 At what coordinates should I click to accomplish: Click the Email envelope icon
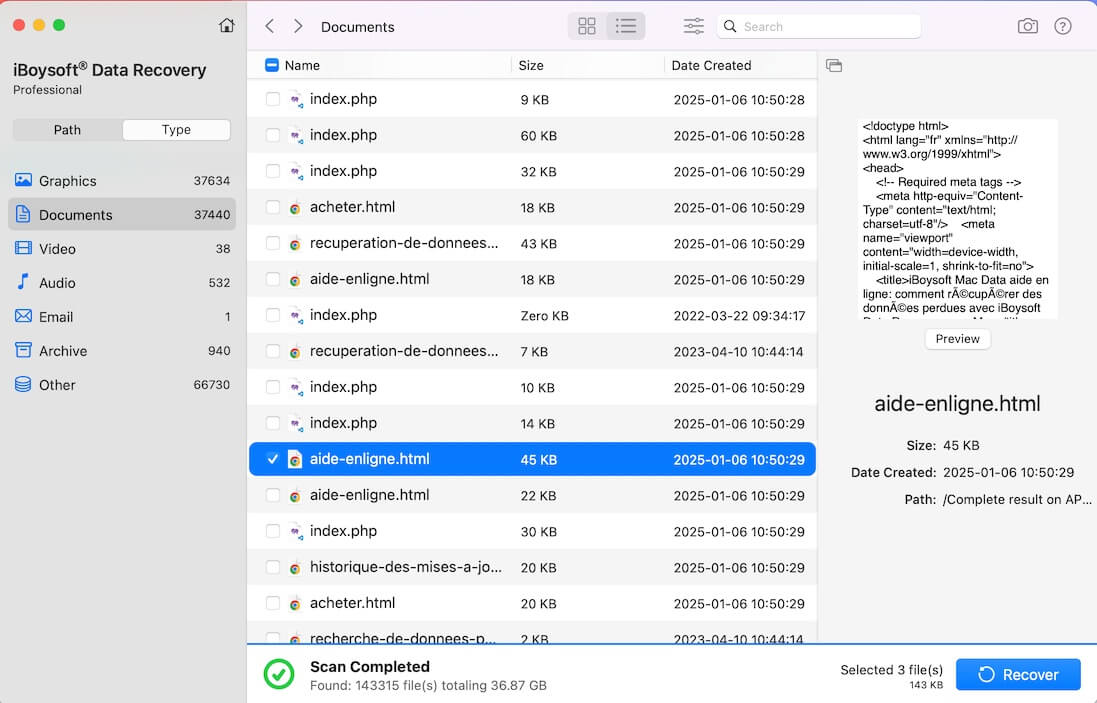[23, 316]
